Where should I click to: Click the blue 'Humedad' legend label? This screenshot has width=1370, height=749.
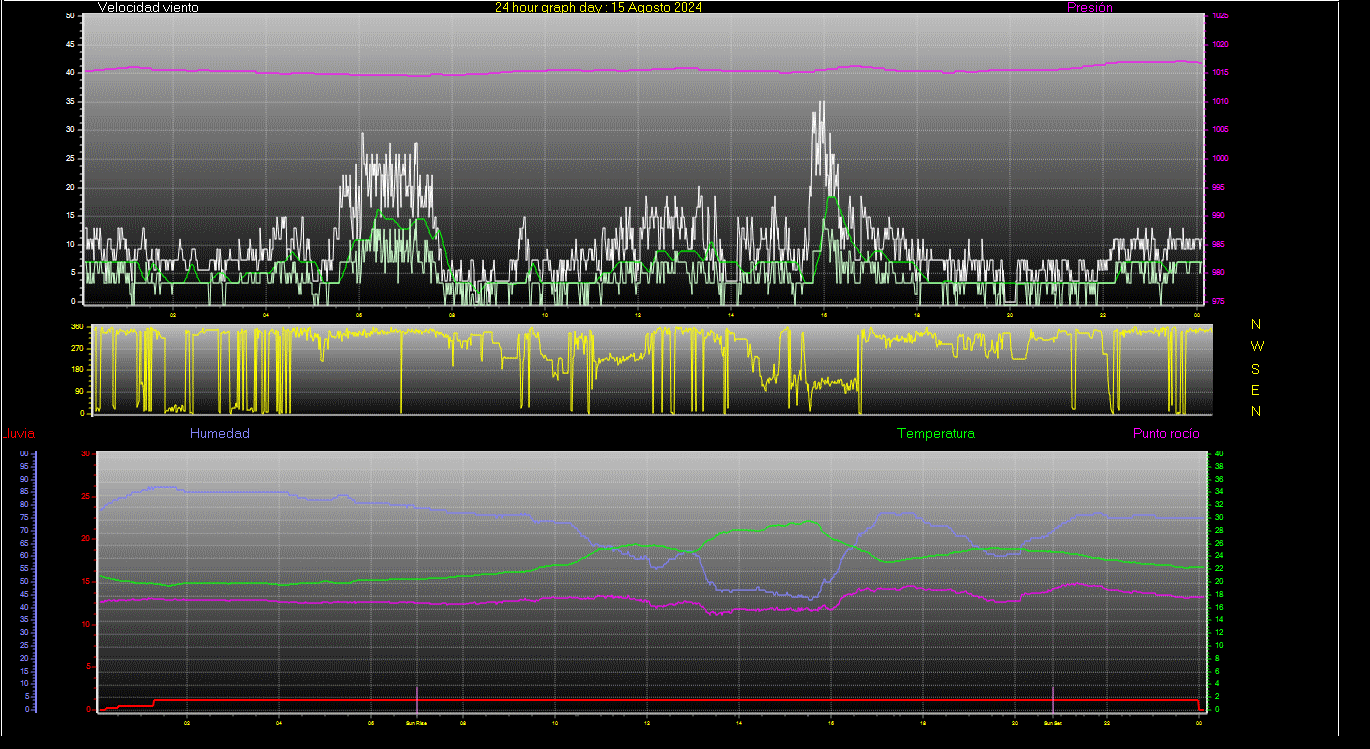[x=220, y=434]
